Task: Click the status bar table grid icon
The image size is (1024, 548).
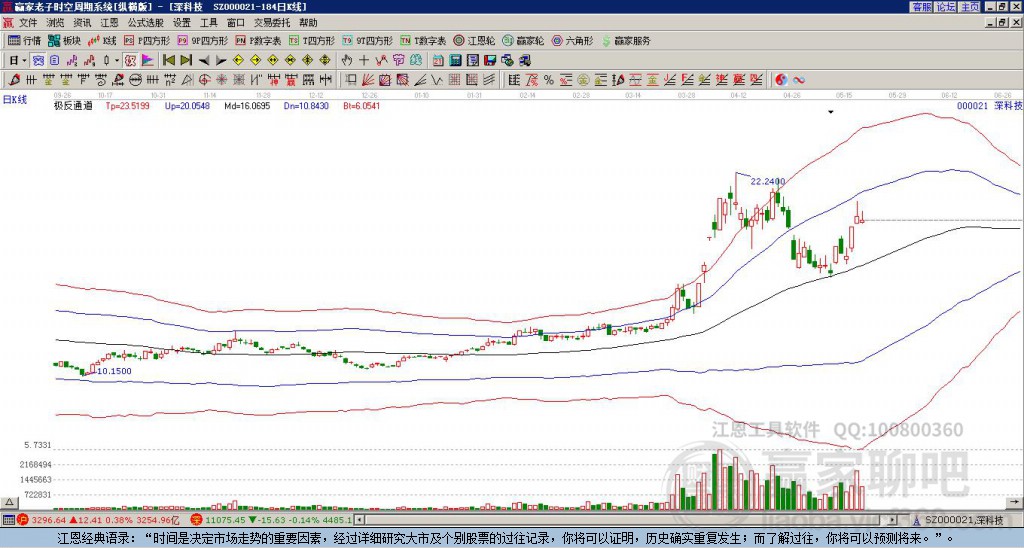Action: [8, 520]
